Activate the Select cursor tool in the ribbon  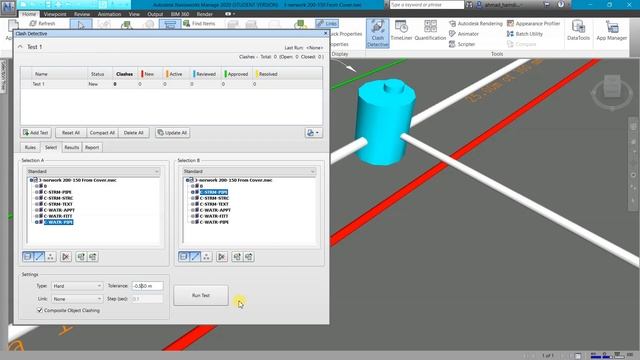point(81,24)
